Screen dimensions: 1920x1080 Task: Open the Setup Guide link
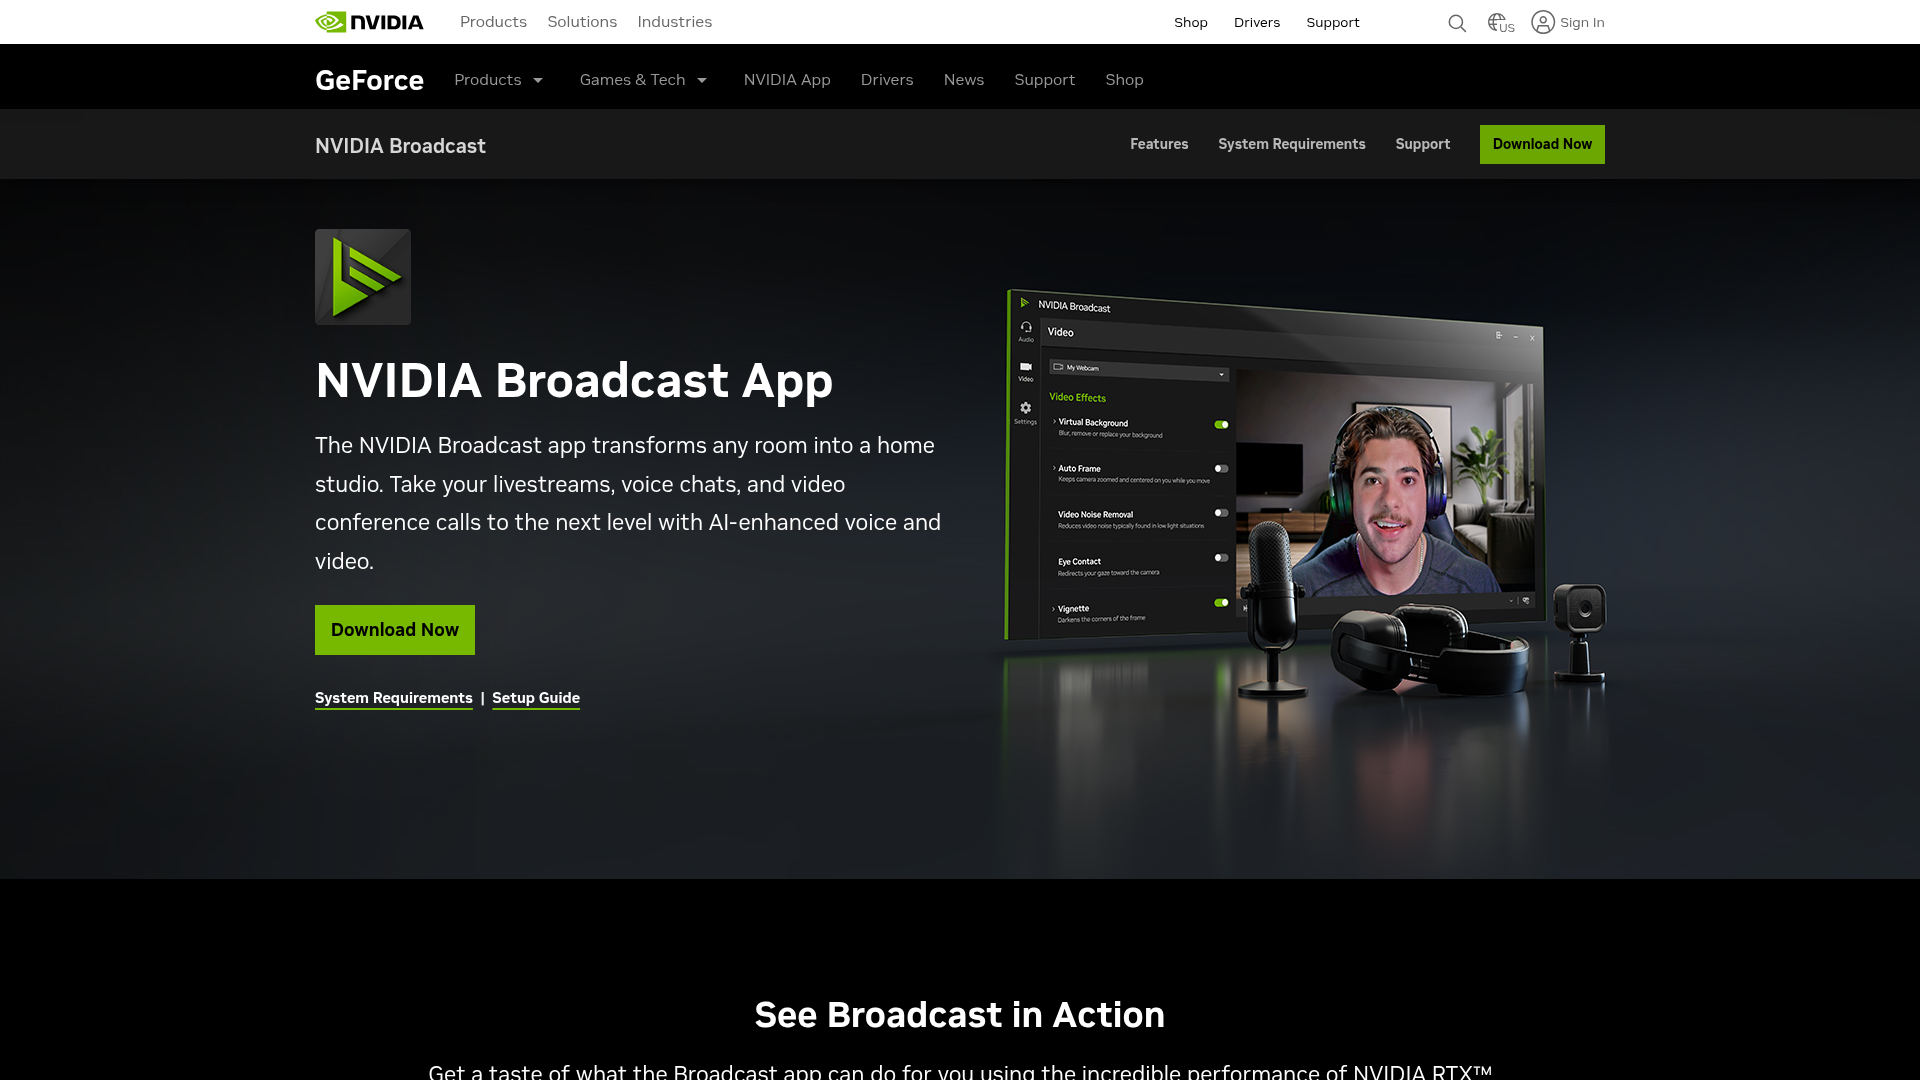pos(535,698)
